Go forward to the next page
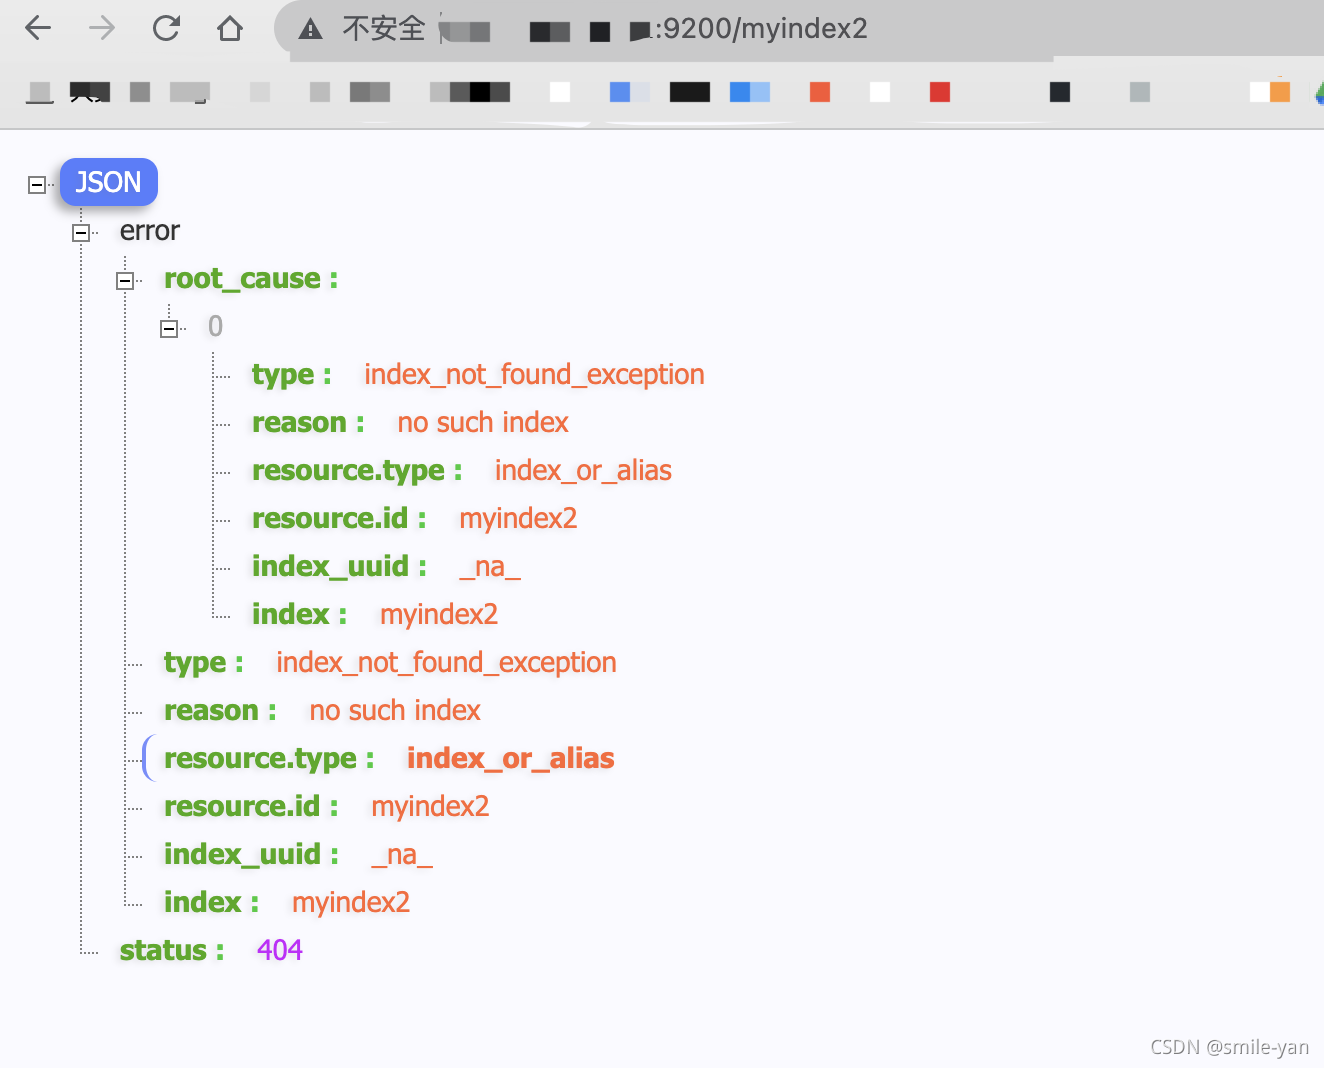1324x1068 pixels. [x=102, y=28]
